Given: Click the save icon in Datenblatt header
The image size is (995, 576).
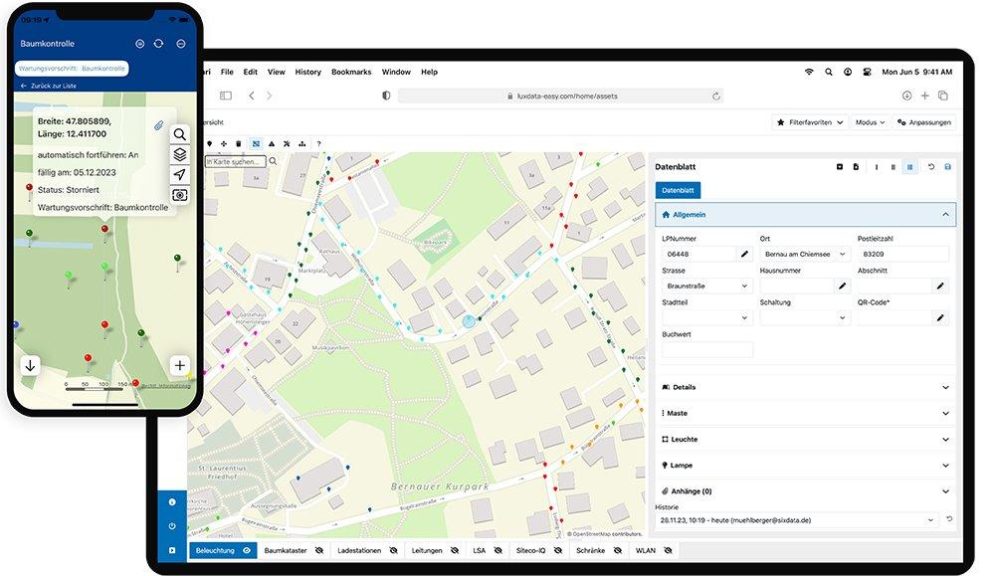Looking at the screenshot, I should pyautogui.click(x=947, y=167).
